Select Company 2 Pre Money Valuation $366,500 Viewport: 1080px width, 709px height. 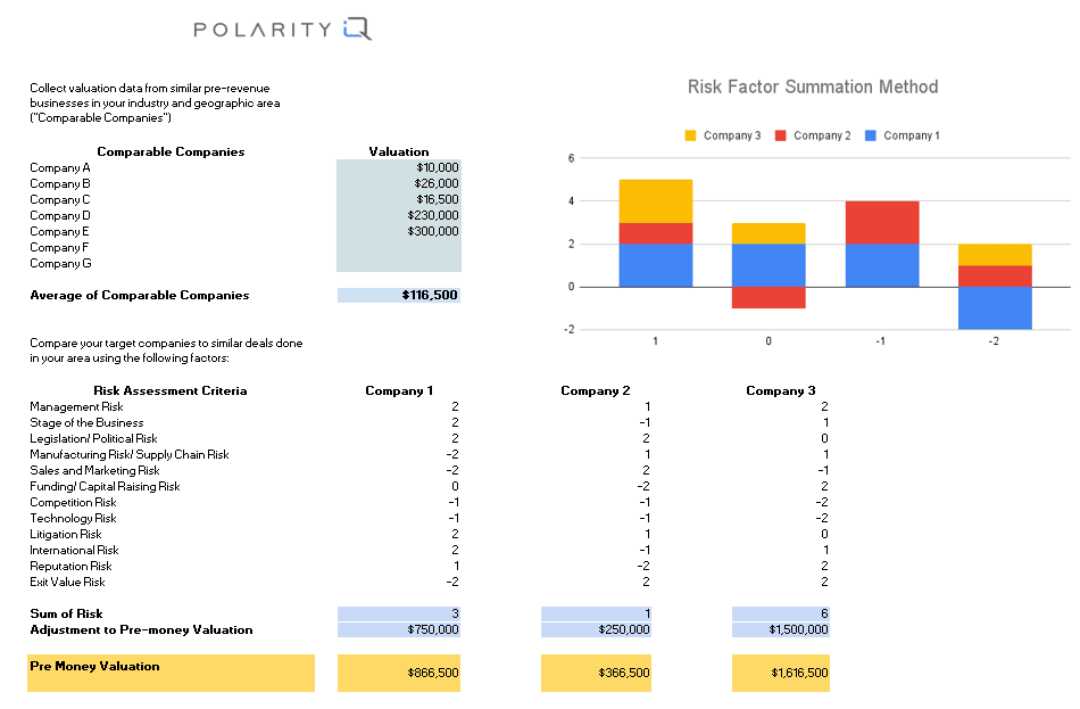595,673
